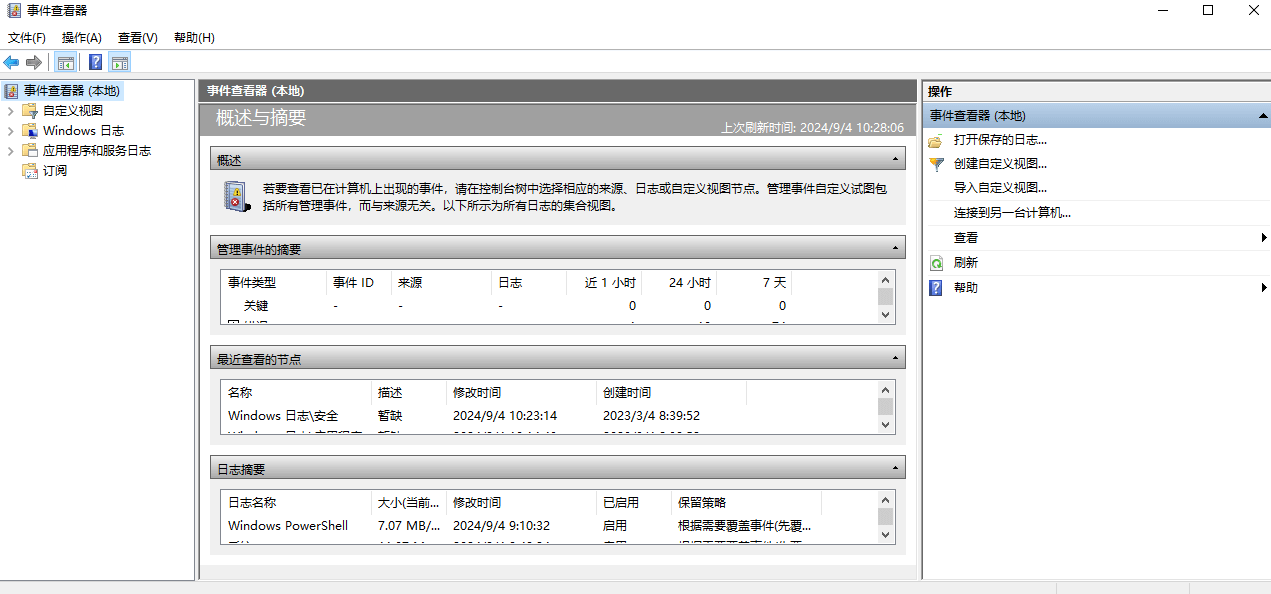Click the 创建自定义视图 funnel icon
Viewport: 1271px width, 594px height.
tap(938, 163)
